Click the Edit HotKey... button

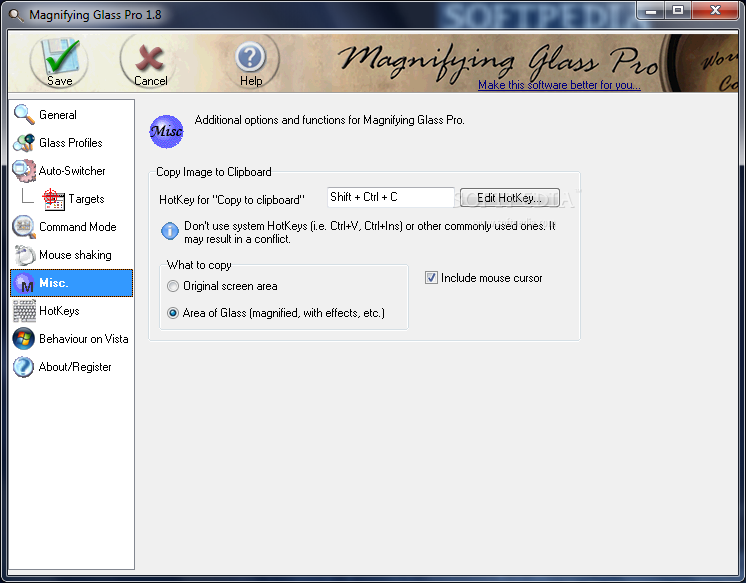(x=510, y=198)
